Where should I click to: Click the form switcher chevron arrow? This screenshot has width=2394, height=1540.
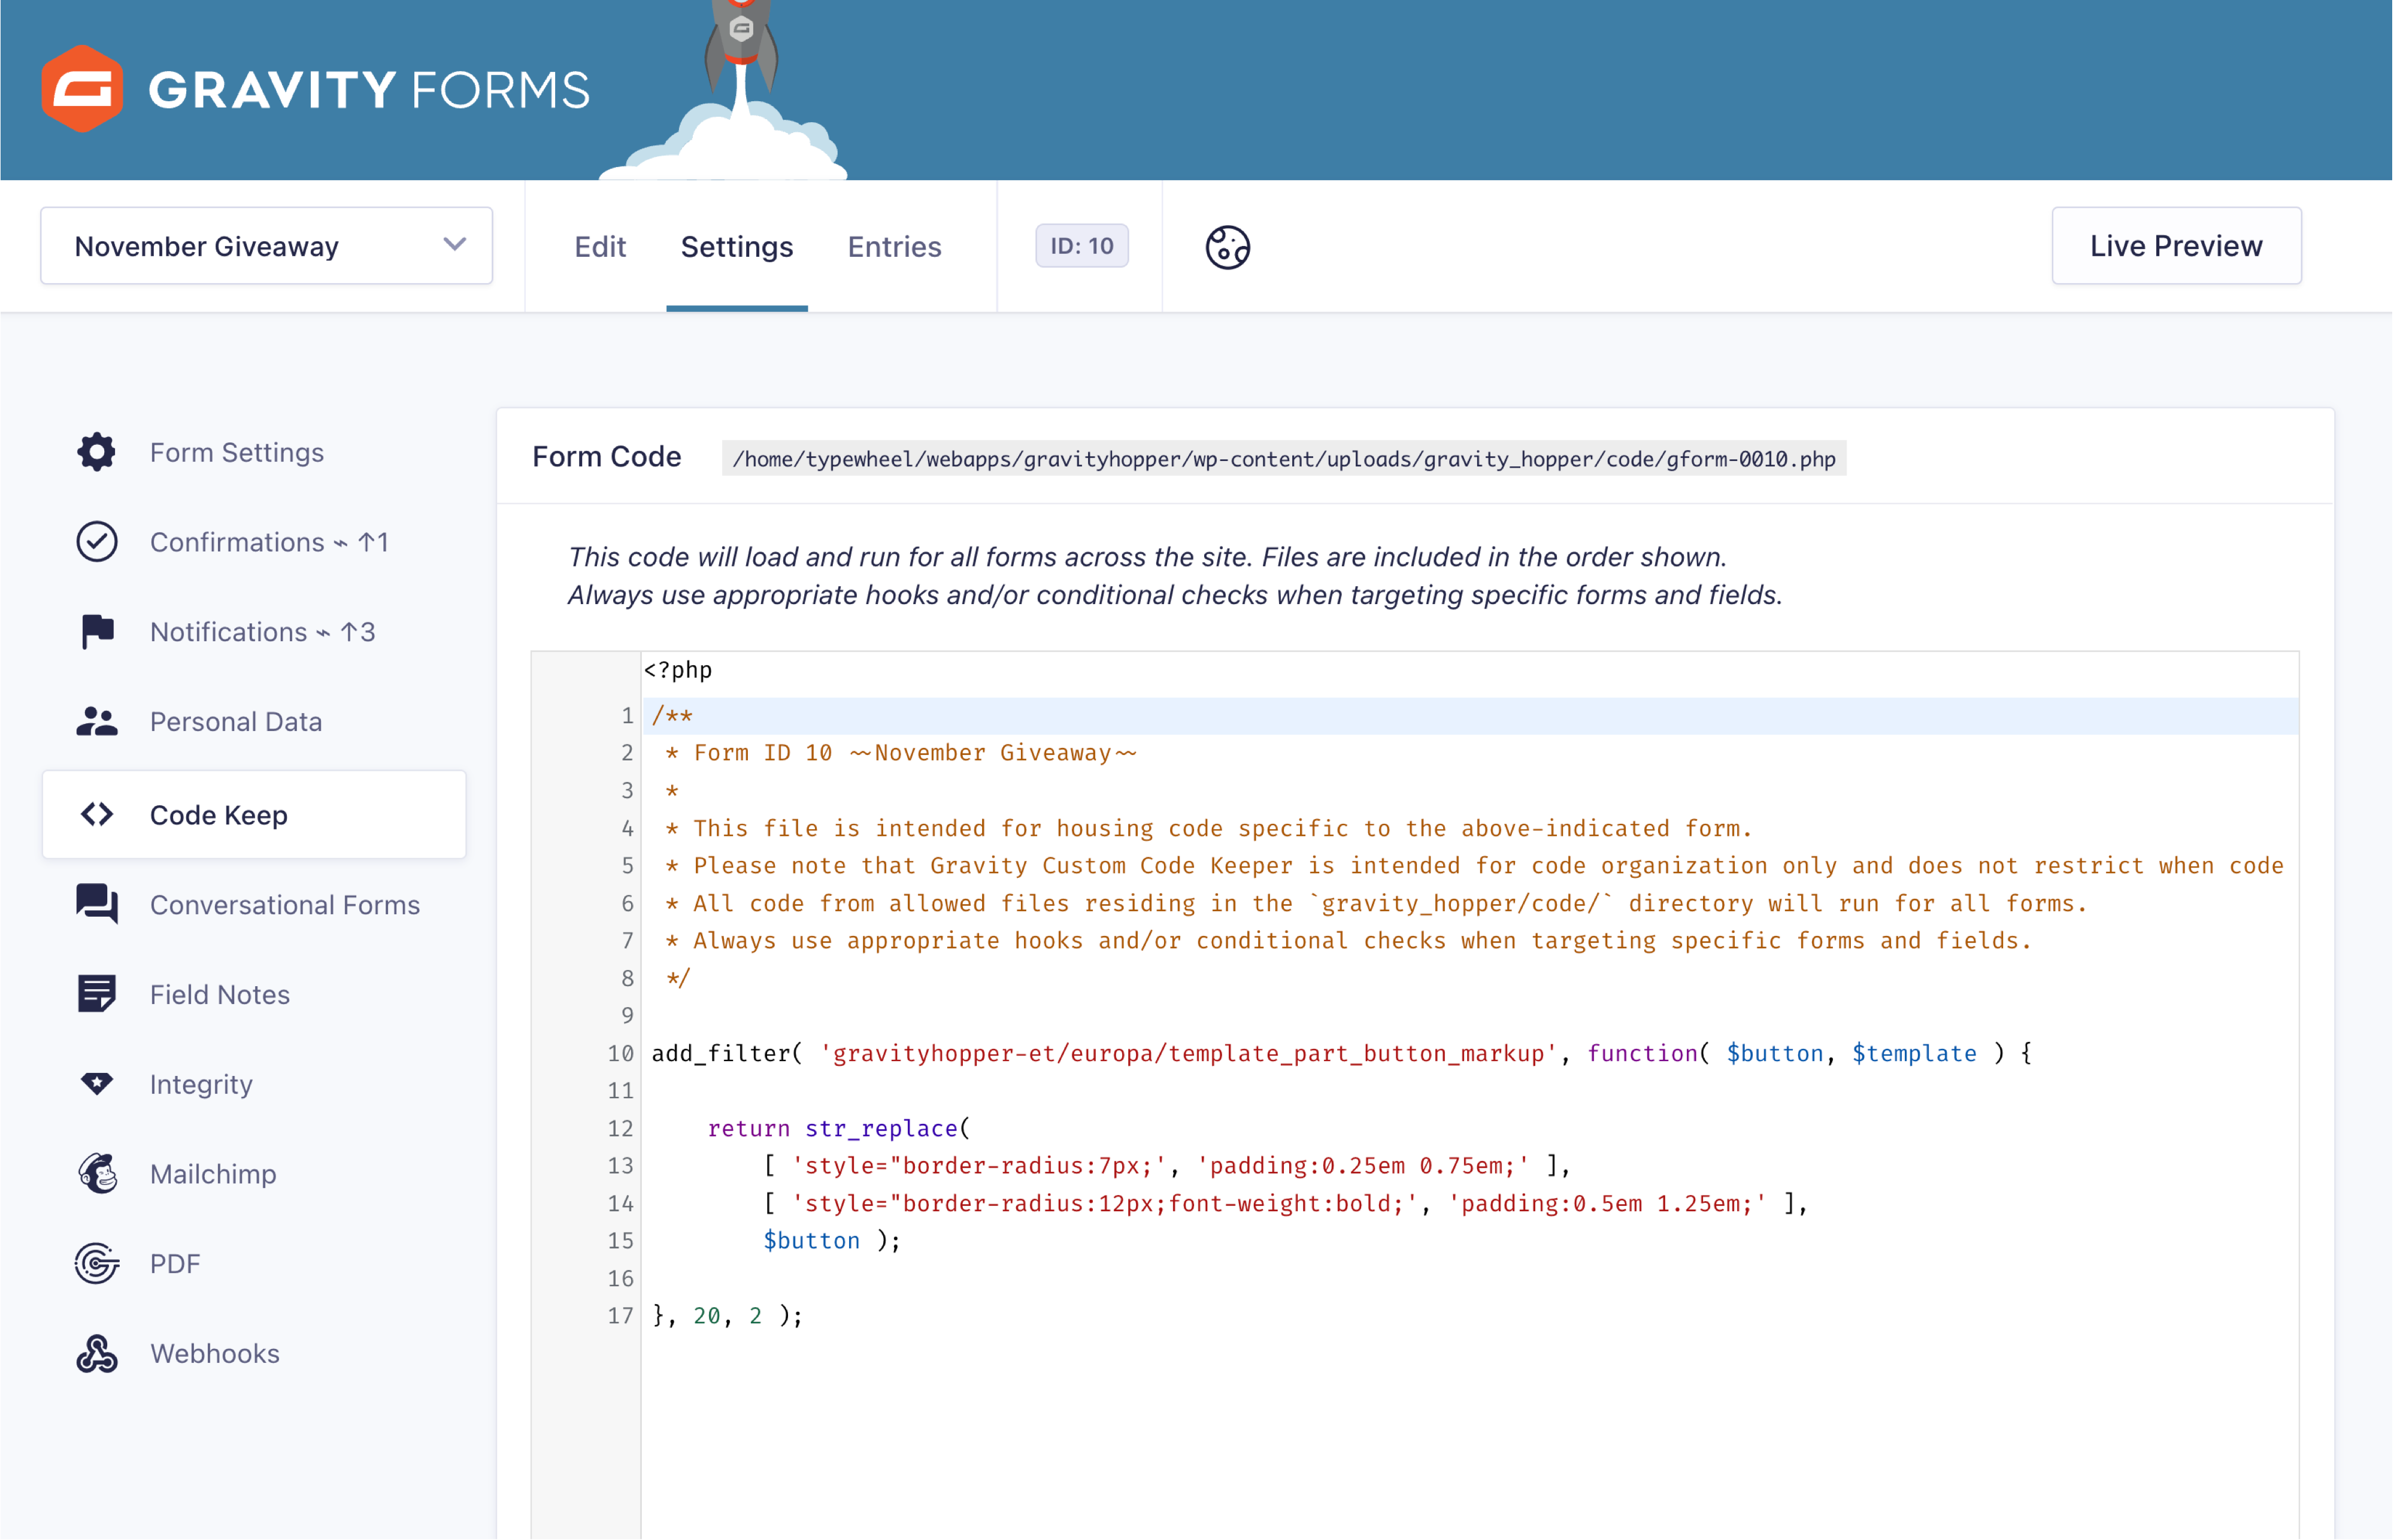point(455,245)
